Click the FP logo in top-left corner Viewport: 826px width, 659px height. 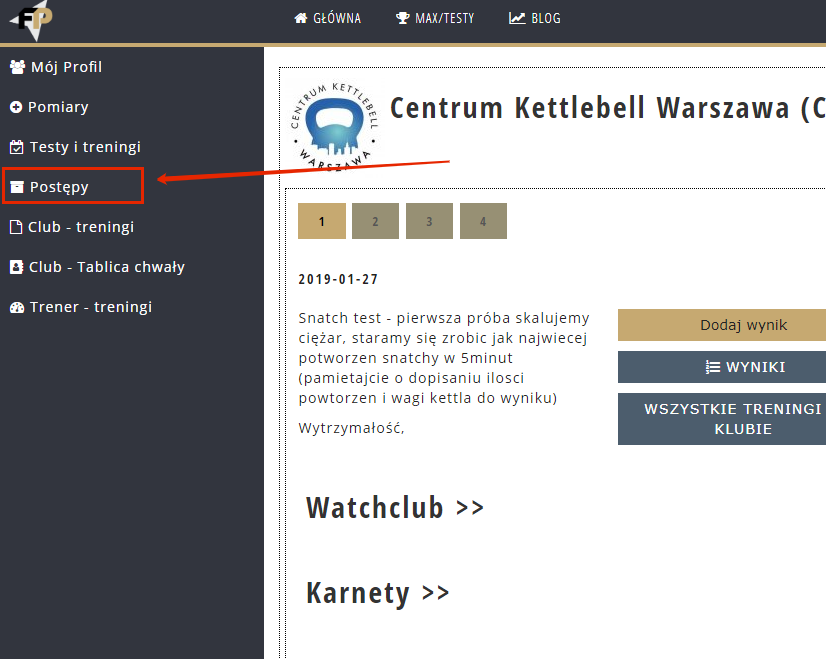[28, 18]
